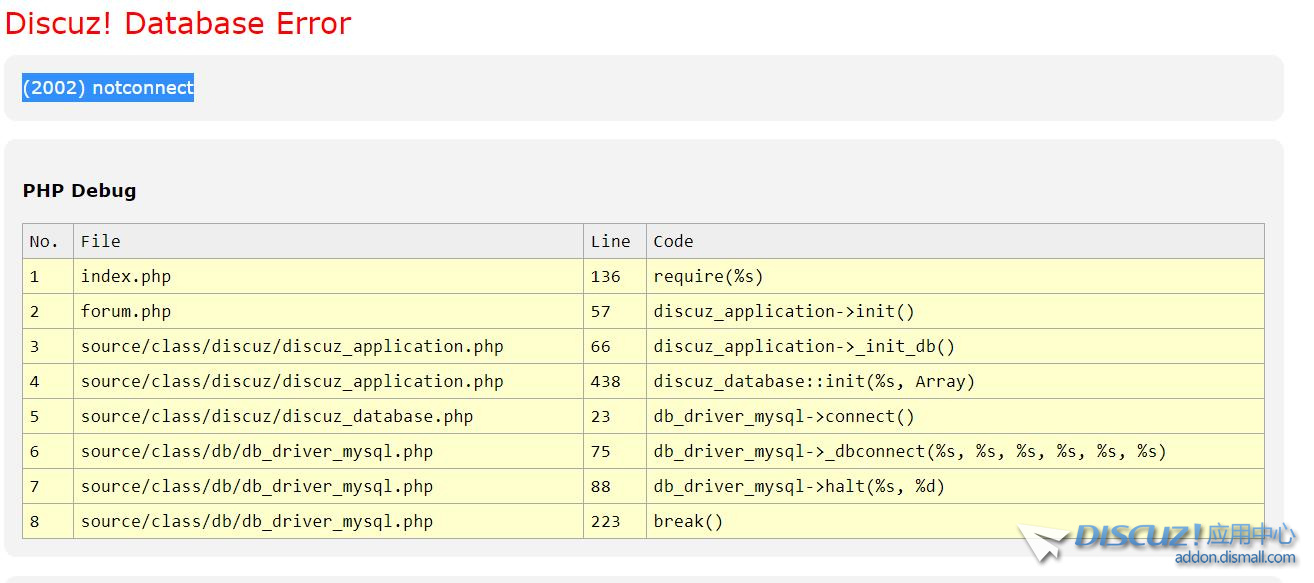1314x583 pixels.
Task: Click line number "57"
Action: pos(615,311)
